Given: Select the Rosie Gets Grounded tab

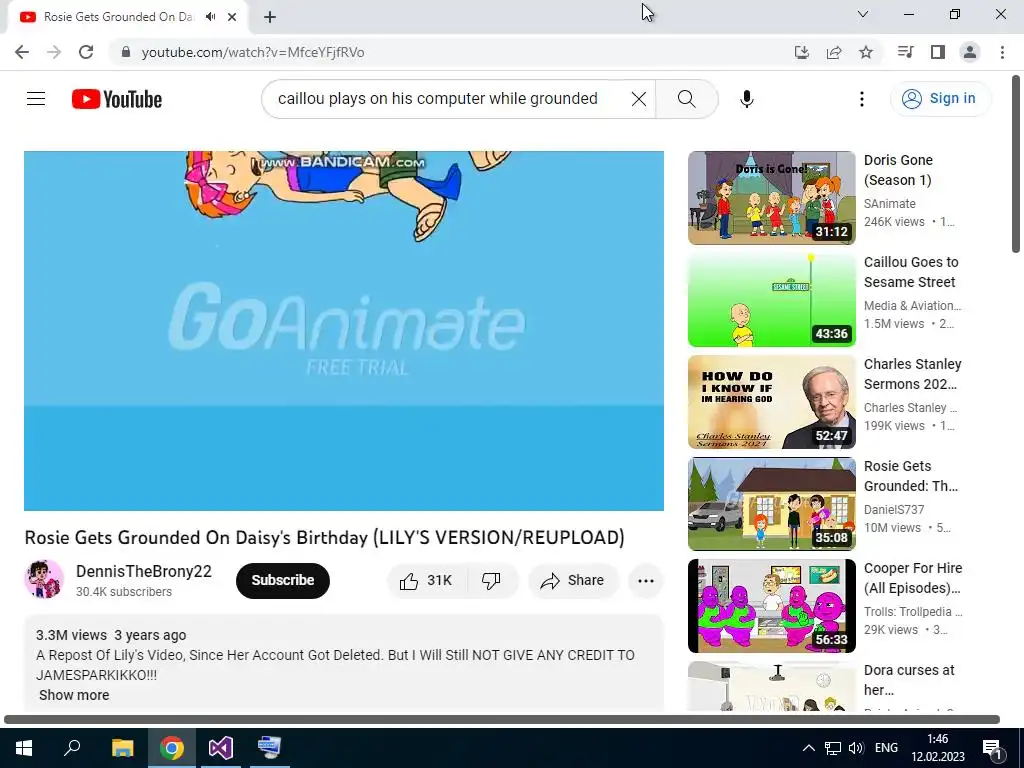Looking at the screenshot, I should point(118,17).
